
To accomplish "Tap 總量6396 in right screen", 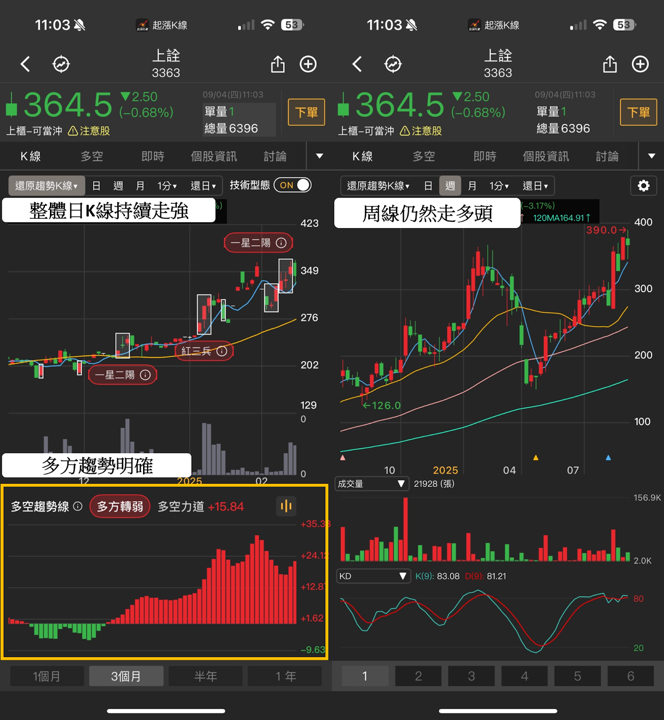I will [x=563, y=129].
